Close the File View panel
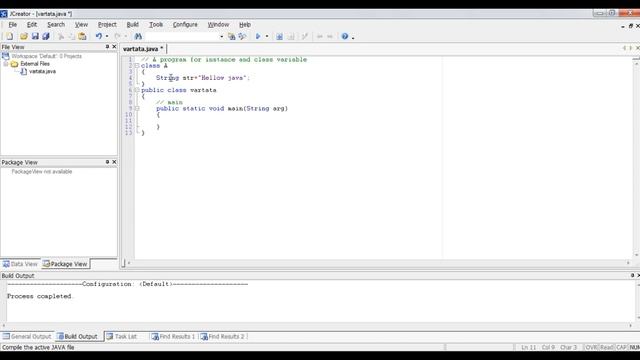Screen dimensions: 640x360 (x=114, y=47)
